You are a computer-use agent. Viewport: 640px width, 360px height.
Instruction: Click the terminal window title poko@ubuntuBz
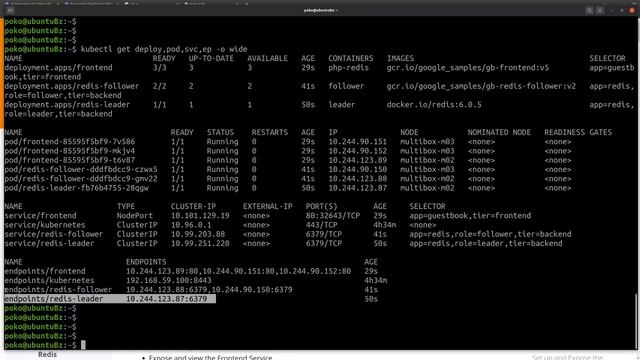[320, 10]
